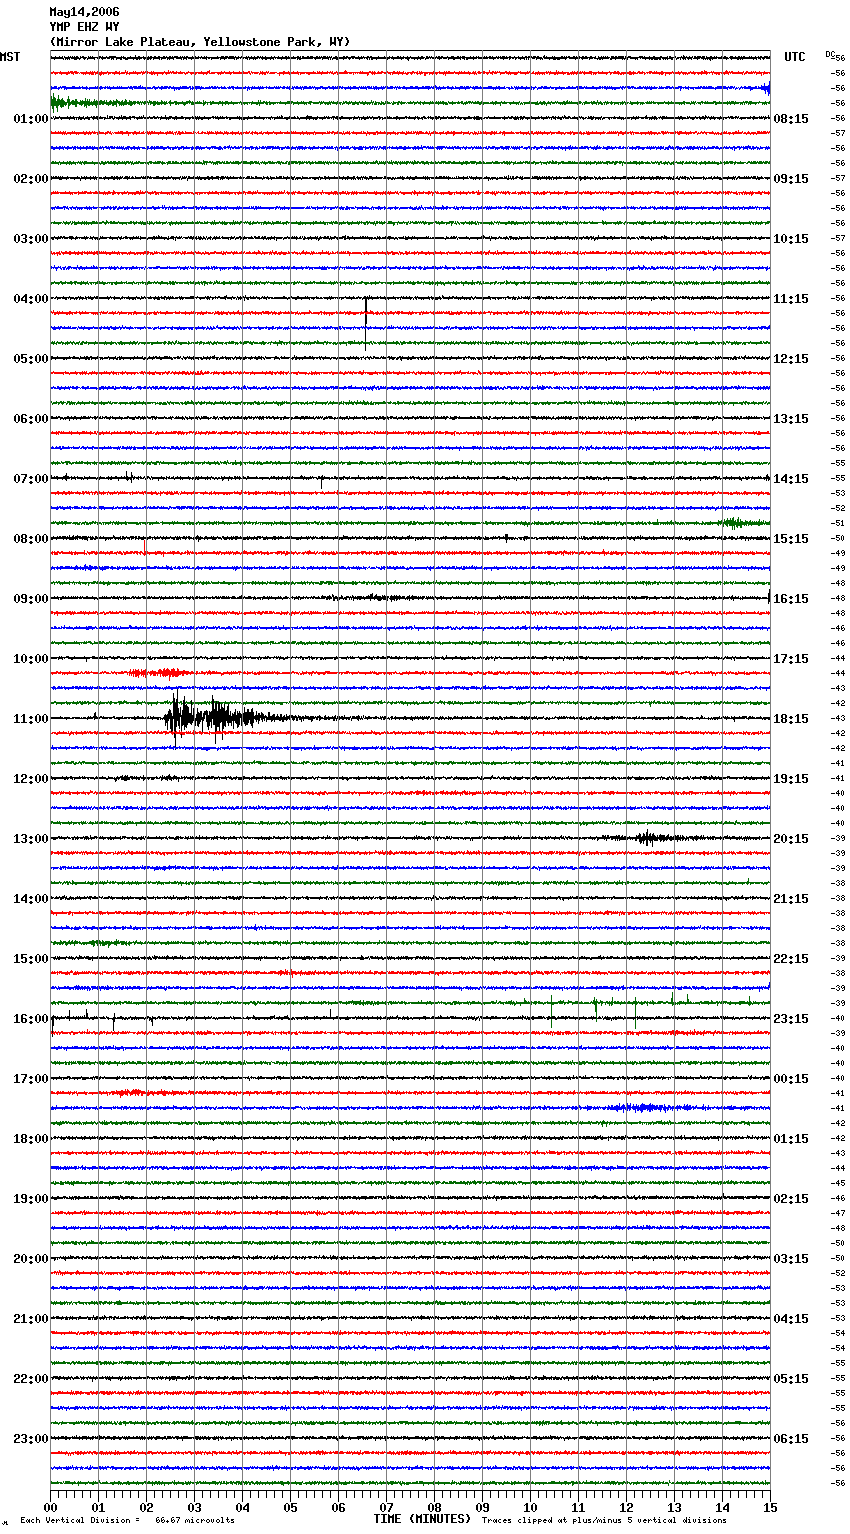The height and width of the screenshot is (1534, 850).
Task: Select the 01:00 MST row label
Action: point(31,119)
